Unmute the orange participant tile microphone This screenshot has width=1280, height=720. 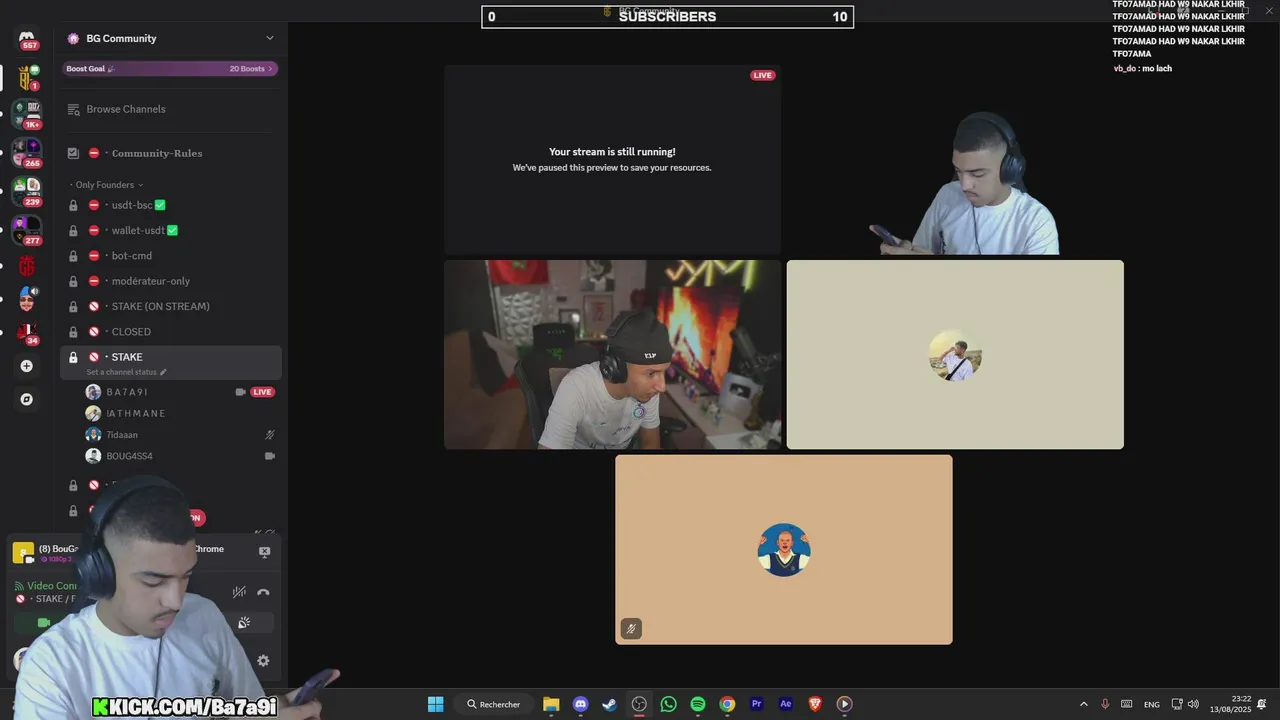pyautogui.click(x=631, y=629)
